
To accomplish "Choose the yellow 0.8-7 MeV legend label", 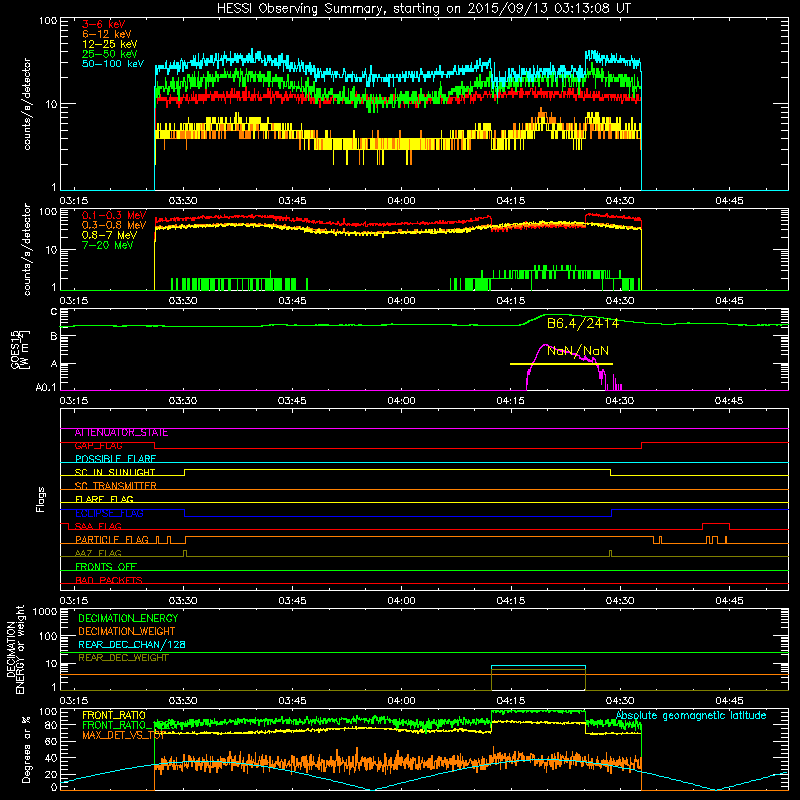I will 109,235.
